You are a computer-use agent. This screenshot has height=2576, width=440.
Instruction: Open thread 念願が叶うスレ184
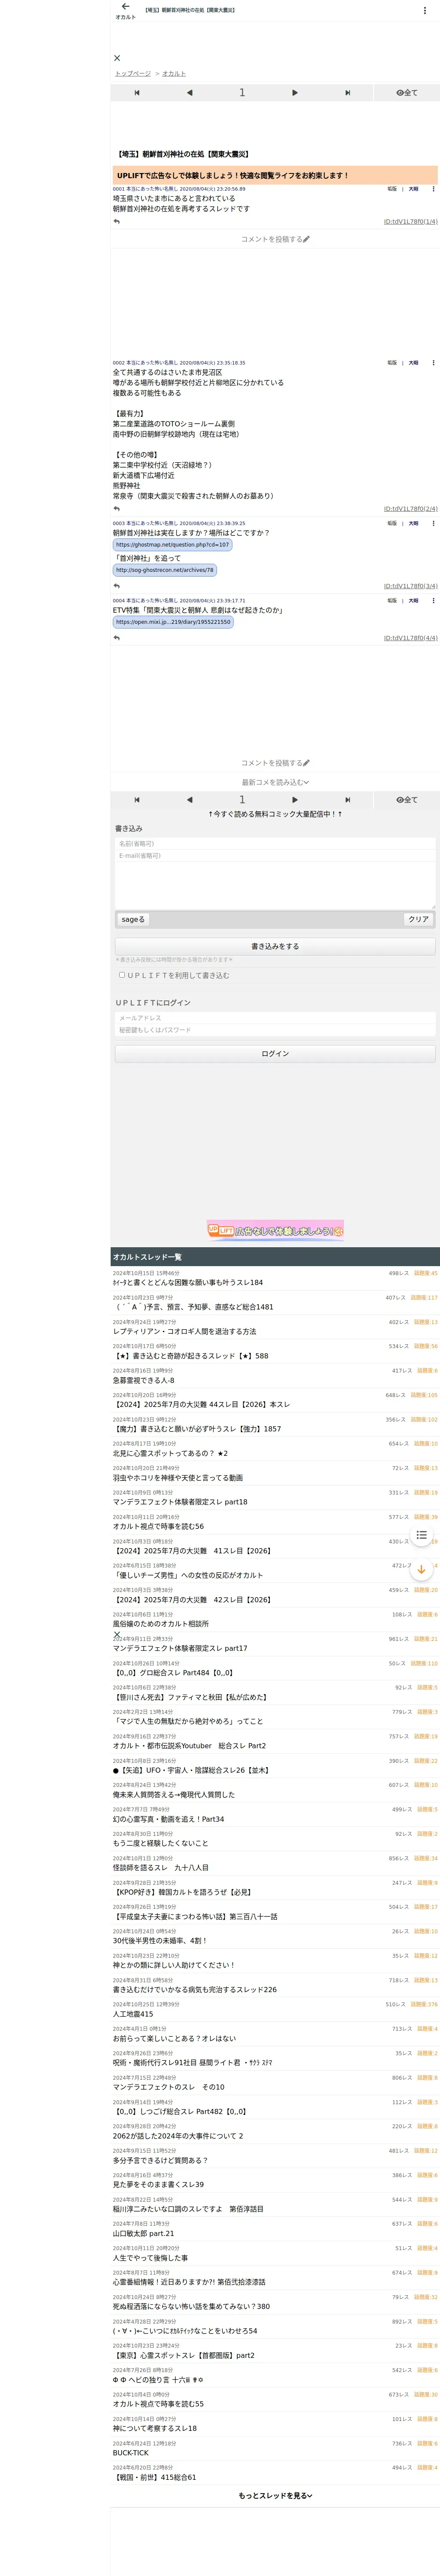[x=188, y=1282]
